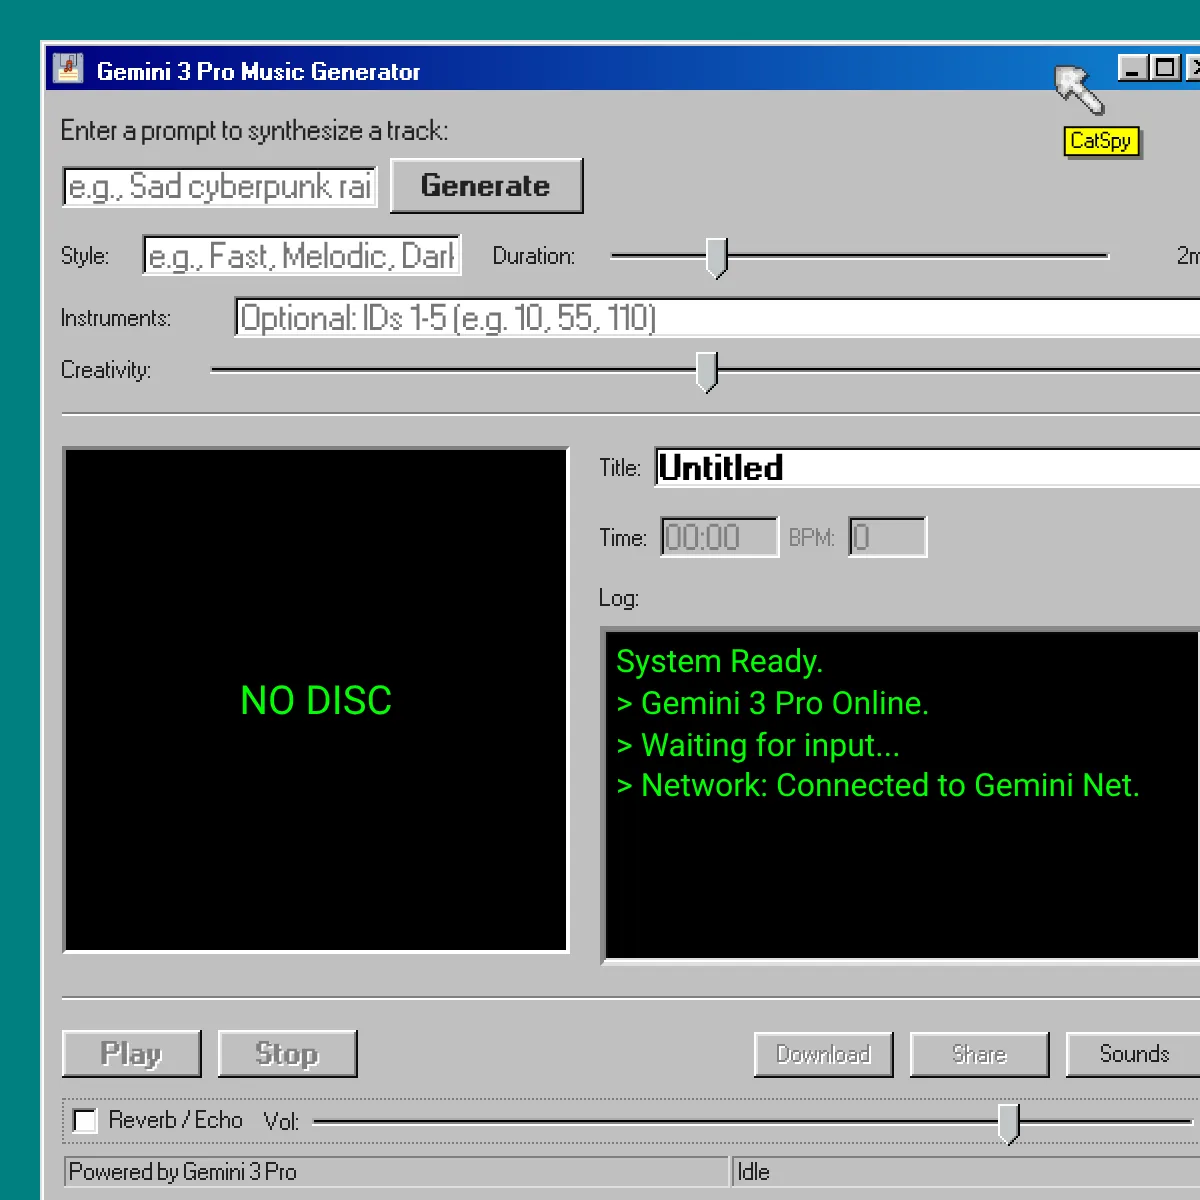Image resolution: width=1200 pixels, height=1200 pixels.
Task: Enable the Reverb / Echo effect
Action: tap(85, 1121)
